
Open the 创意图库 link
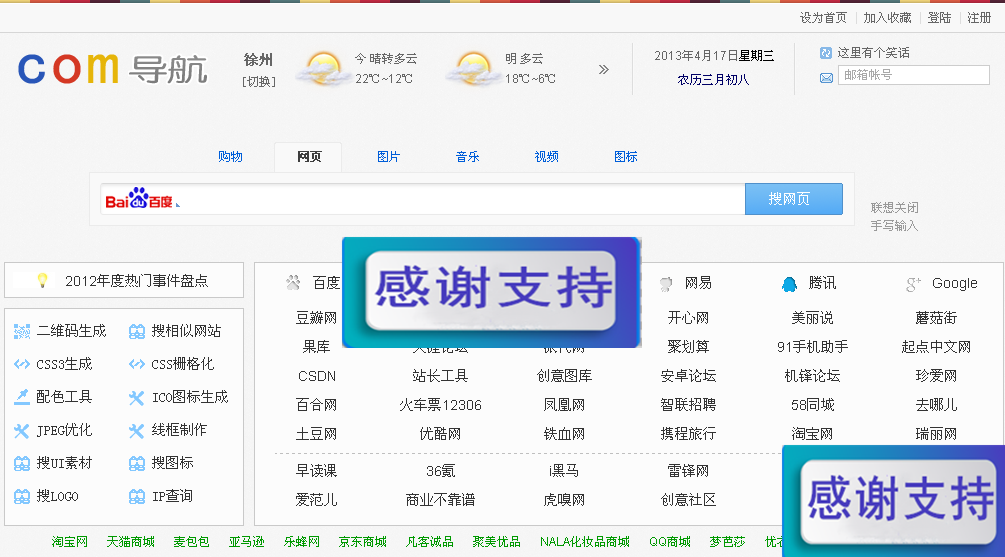tap(564, 376)
